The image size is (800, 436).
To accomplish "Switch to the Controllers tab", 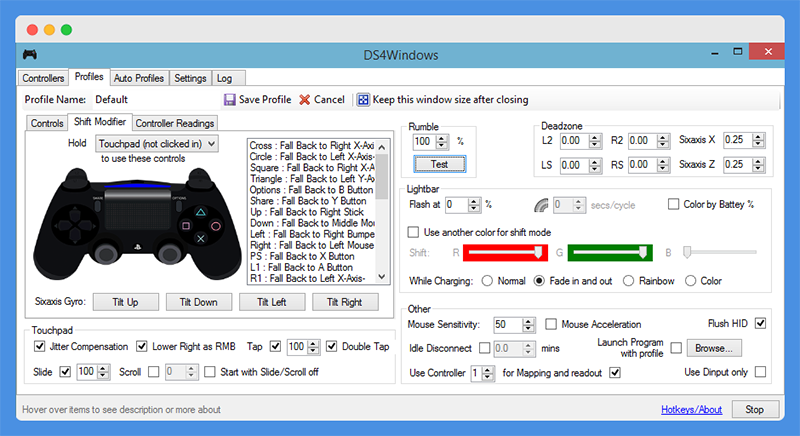I will (x=43, y=78).
